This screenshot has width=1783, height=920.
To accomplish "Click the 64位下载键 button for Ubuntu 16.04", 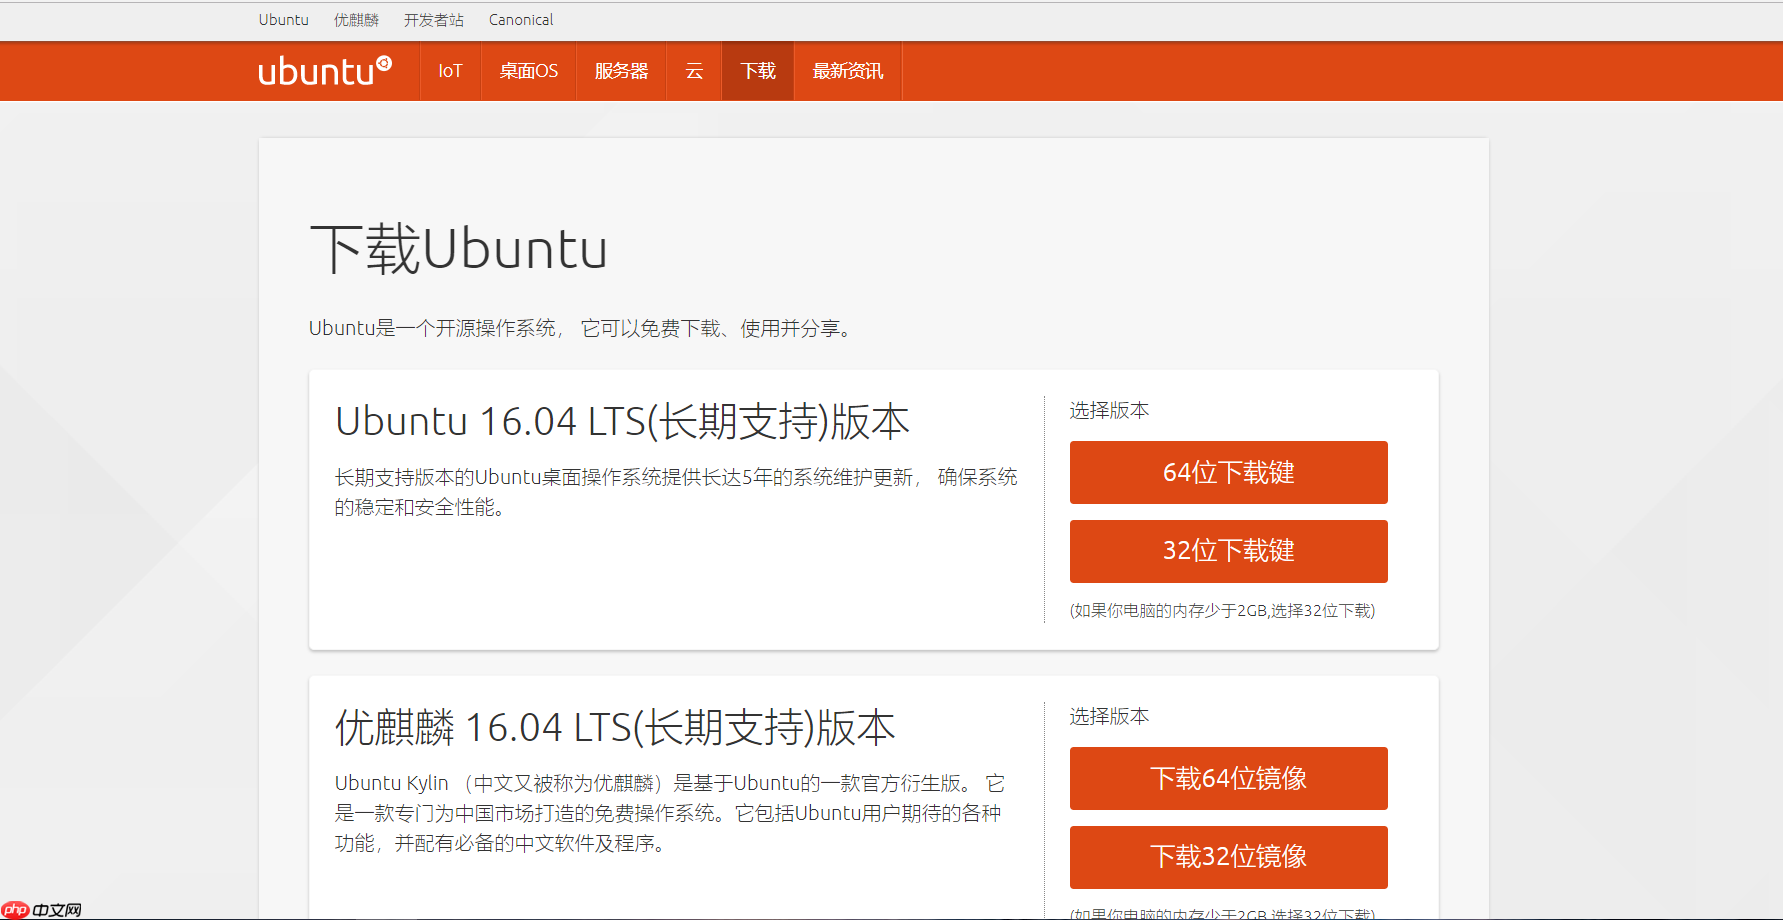I will [x=1229, y=472].
